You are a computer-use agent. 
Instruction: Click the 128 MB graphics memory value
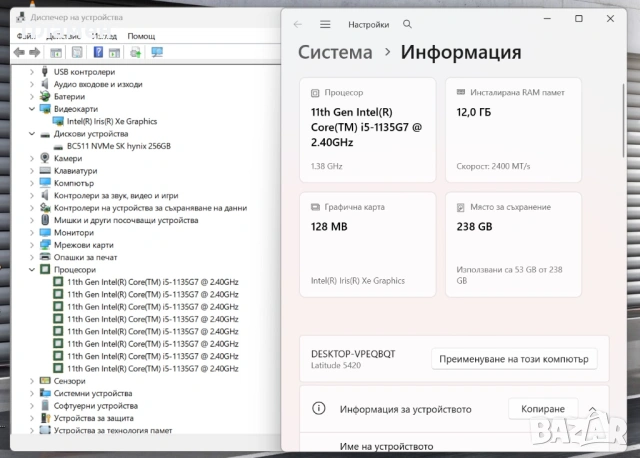click(329, 227)
